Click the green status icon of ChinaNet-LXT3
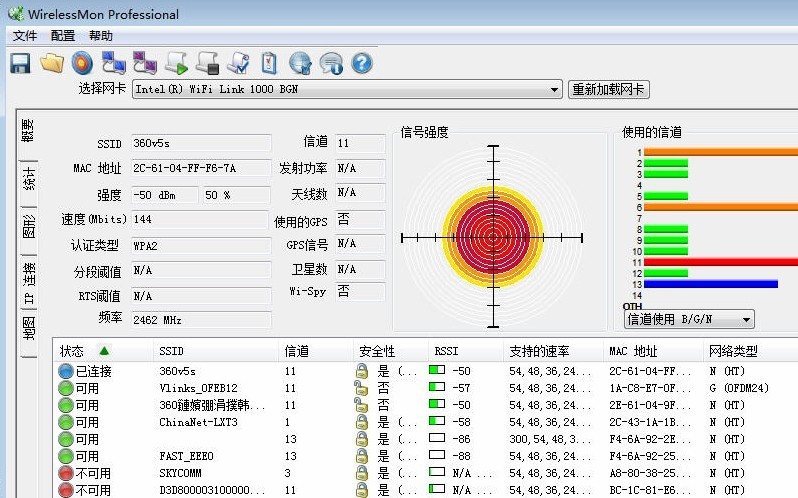Viewport: 798px width, 498px height. (66, 422)
